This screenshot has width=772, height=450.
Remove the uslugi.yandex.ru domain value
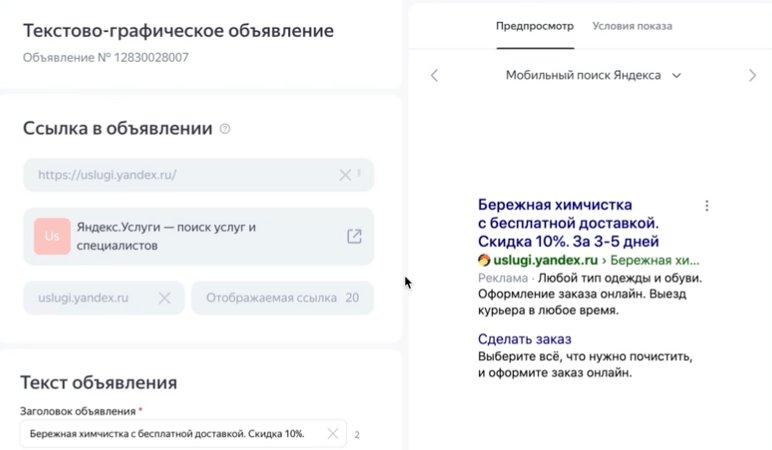[x=164, y=298]
